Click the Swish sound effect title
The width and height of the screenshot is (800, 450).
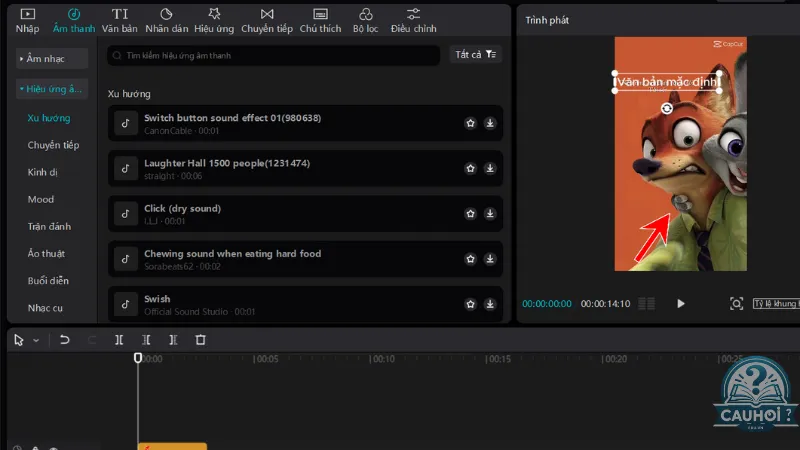coord(157,299)
